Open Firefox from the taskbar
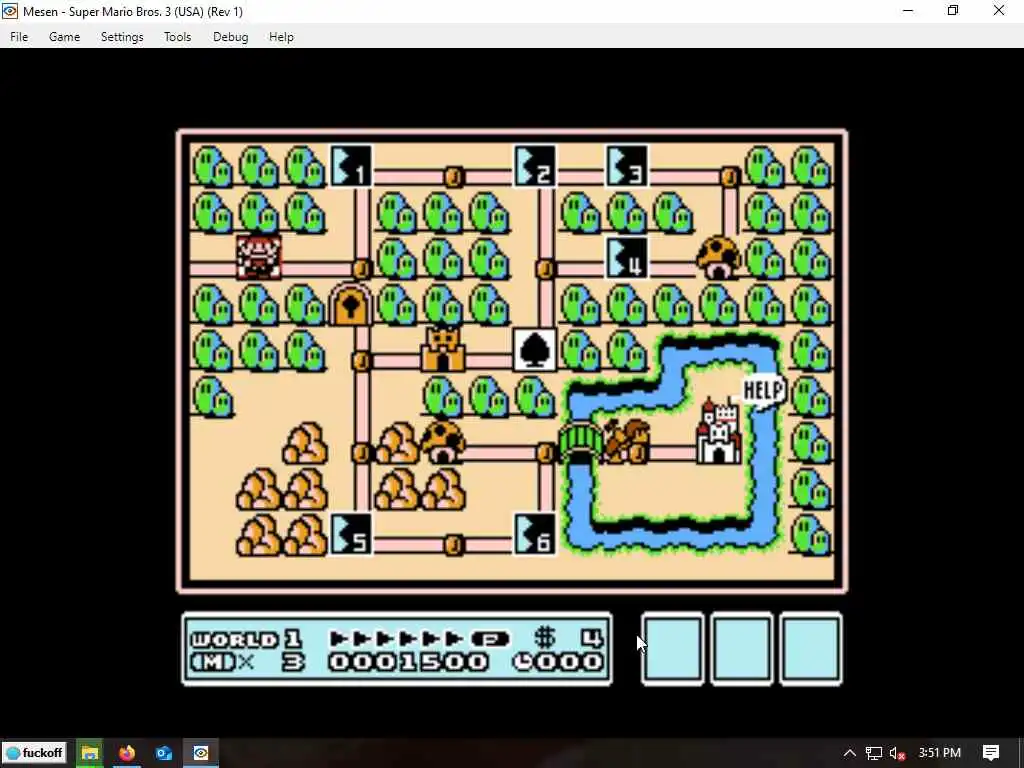Image resolution: width=1024 pixels, height=768 pixels. (x=127, y=753)
